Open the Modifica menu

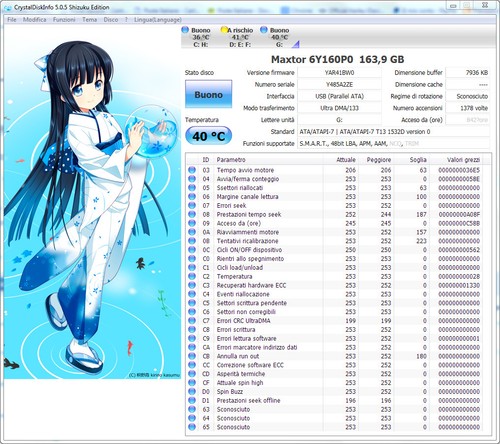[34, 20]
